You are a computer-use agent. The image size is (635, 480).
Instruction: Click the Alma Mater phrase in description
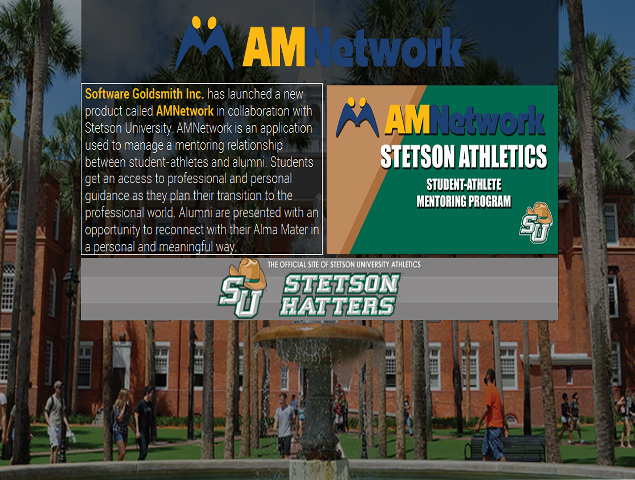[x=280, y=230]
